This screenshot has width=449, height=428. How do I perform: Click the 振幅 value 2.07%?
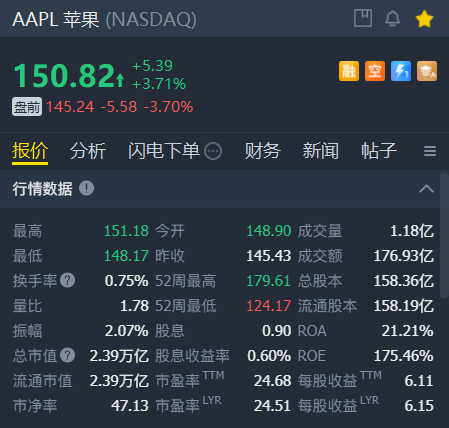coord(126,331)
